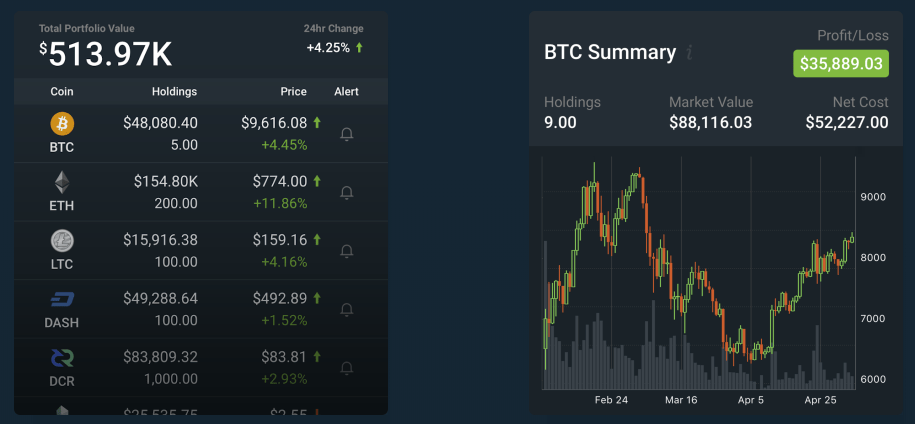
Task: Click the +11.86% ETH change
Action: click(280, 204)
